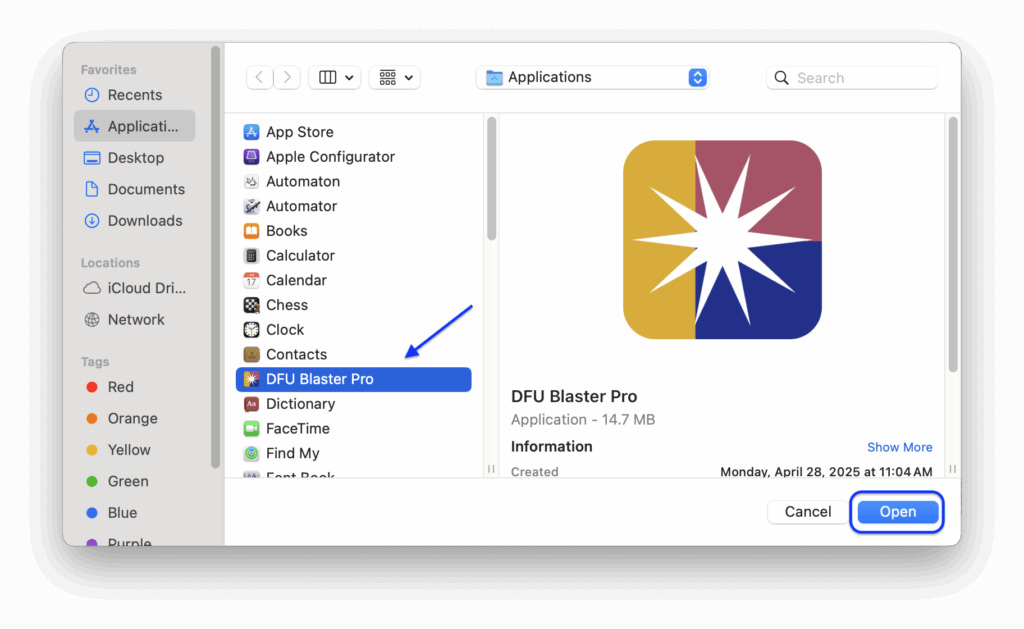Select the FaceTime row text

[298, 428]
